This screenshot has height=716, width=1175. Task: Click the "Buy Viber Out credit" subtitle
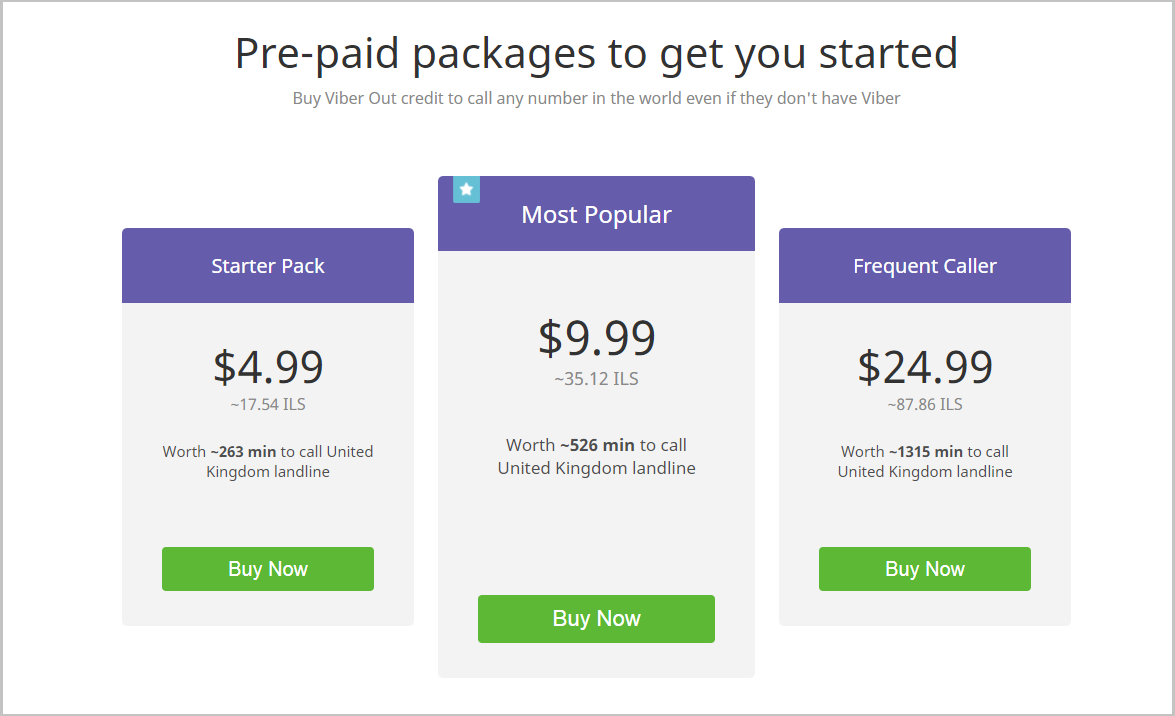(x=596, y=98)
